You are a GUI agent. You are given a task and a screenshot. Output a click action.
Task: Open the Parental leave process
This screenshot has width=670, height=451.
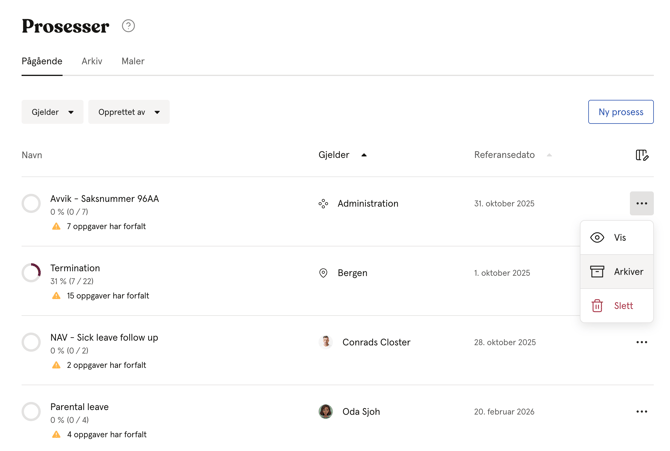pos(79,407)
